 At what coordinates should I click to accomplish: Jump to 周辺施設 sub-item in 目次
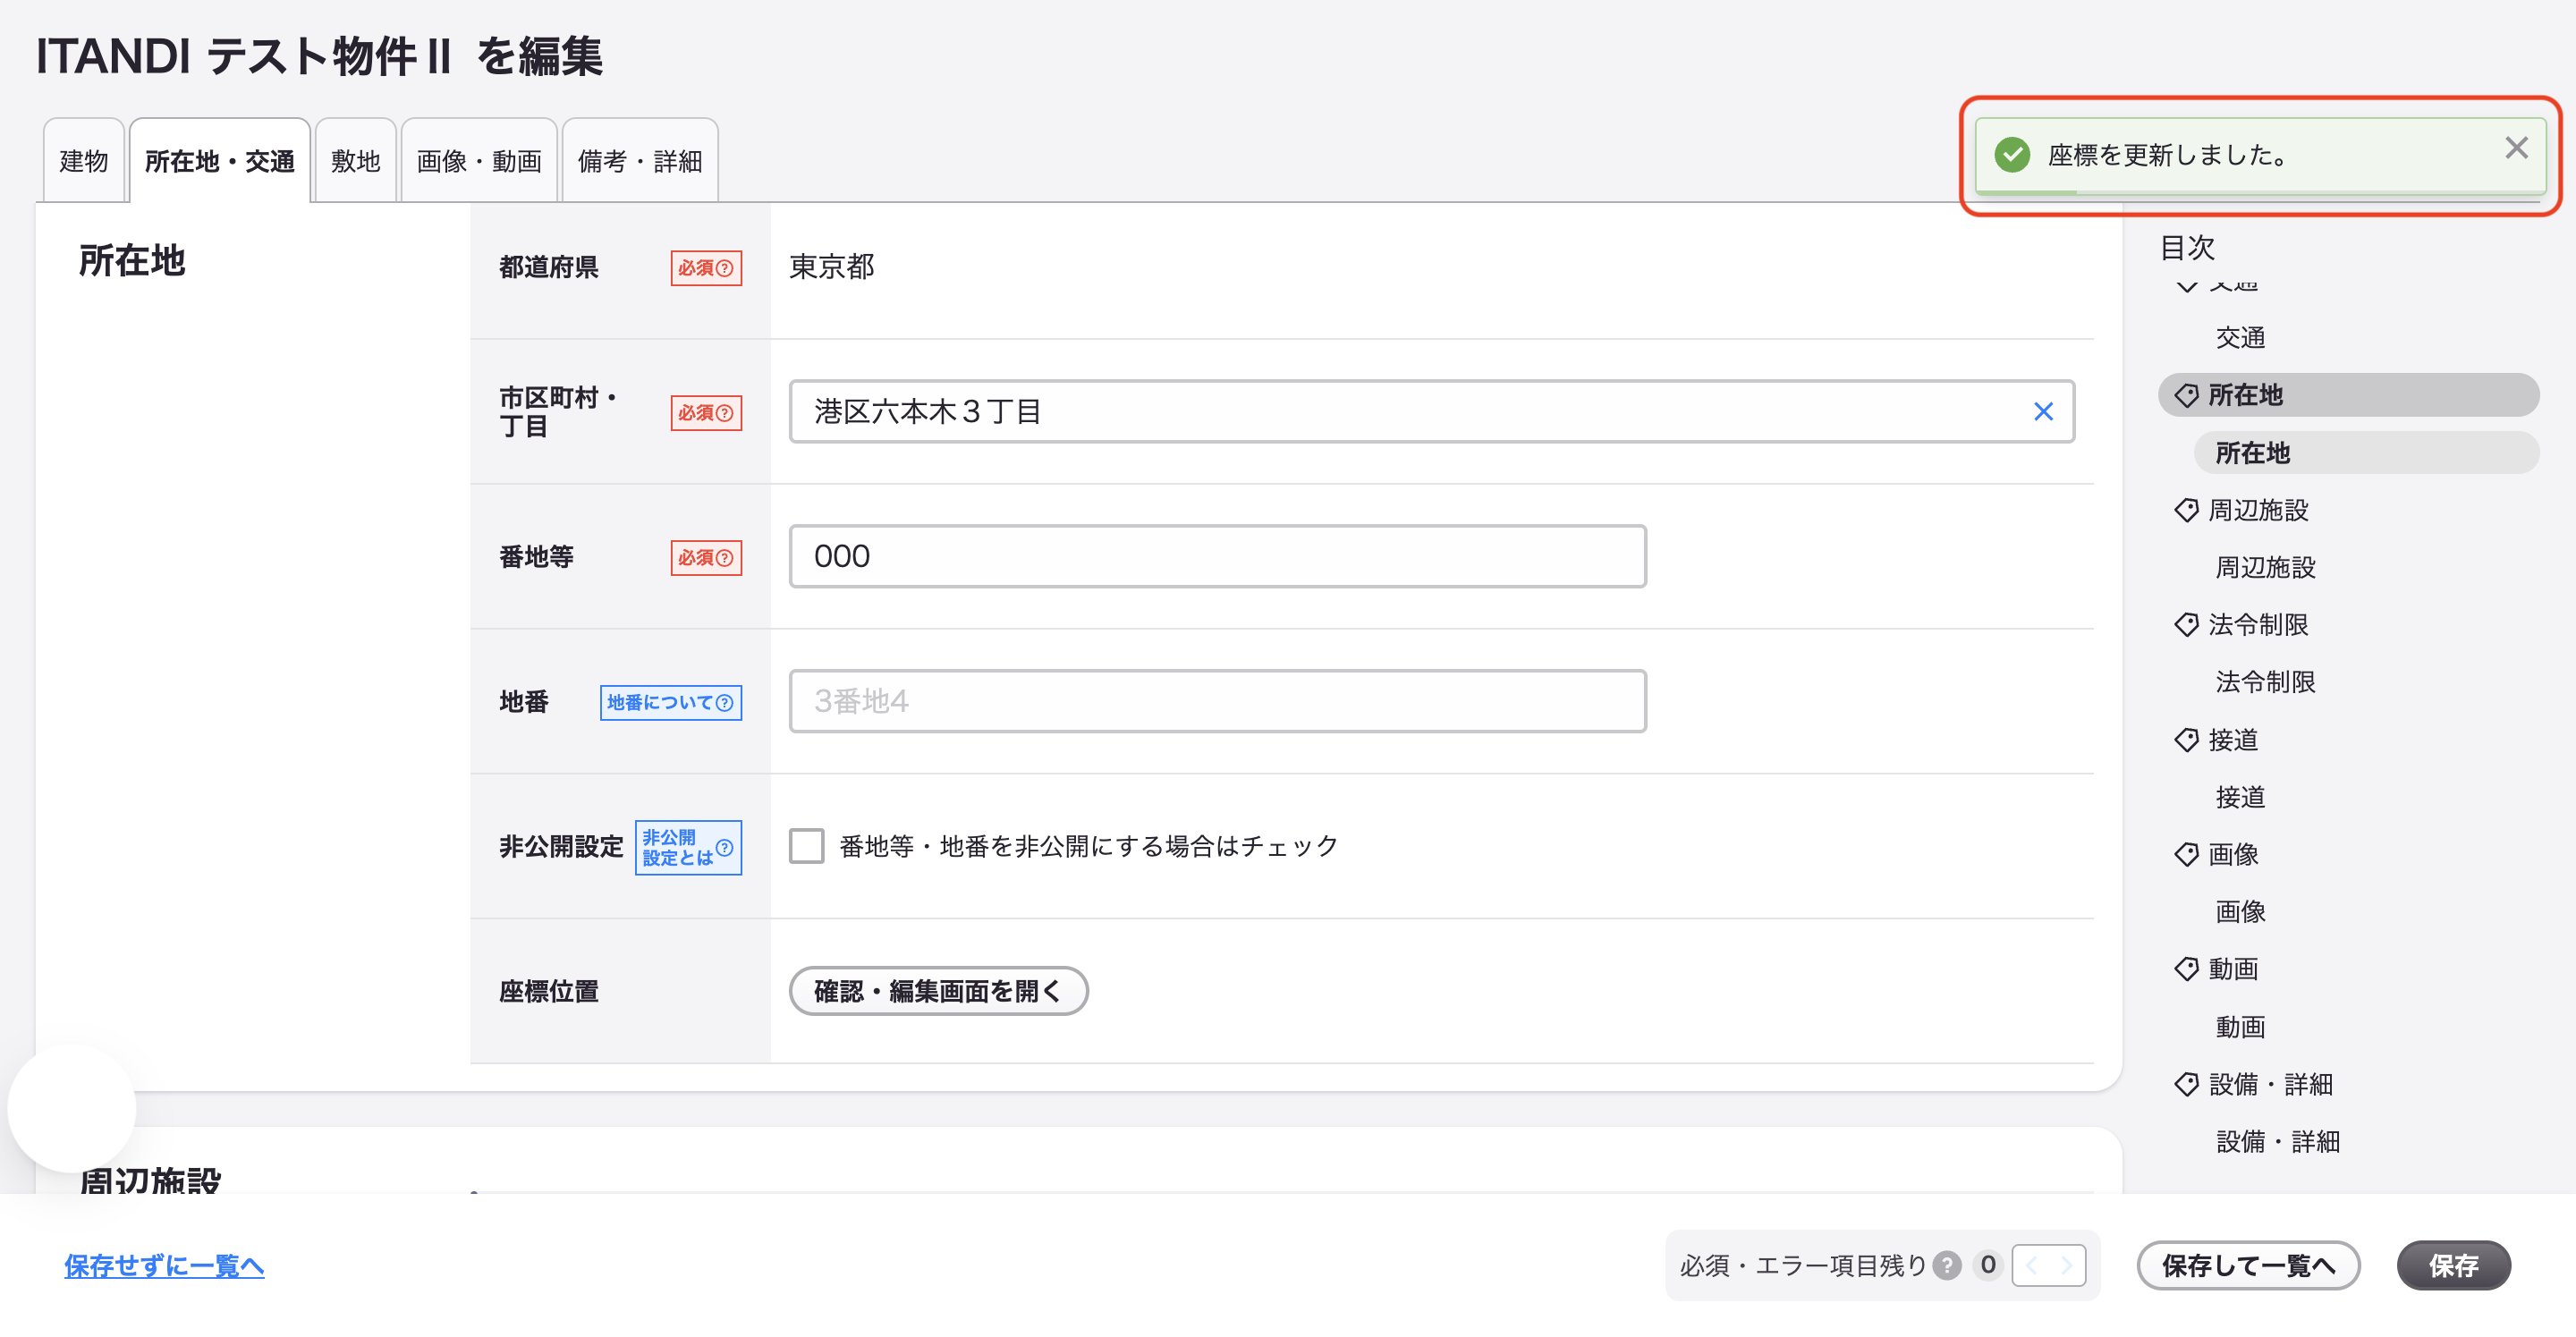coord(2265,568)
